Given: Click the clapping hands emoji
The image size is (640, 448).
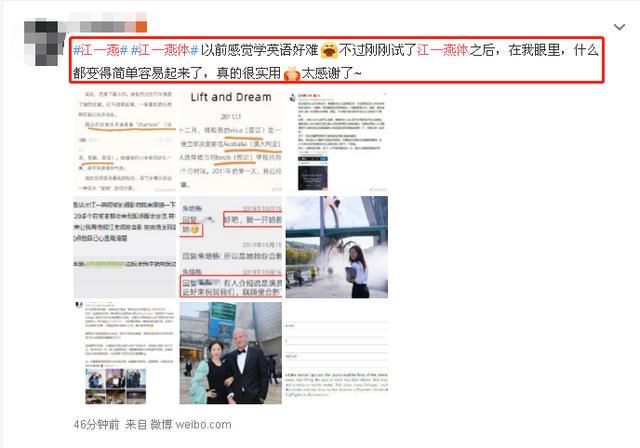Looking at the screenshot, I should [x=291, y=73].
